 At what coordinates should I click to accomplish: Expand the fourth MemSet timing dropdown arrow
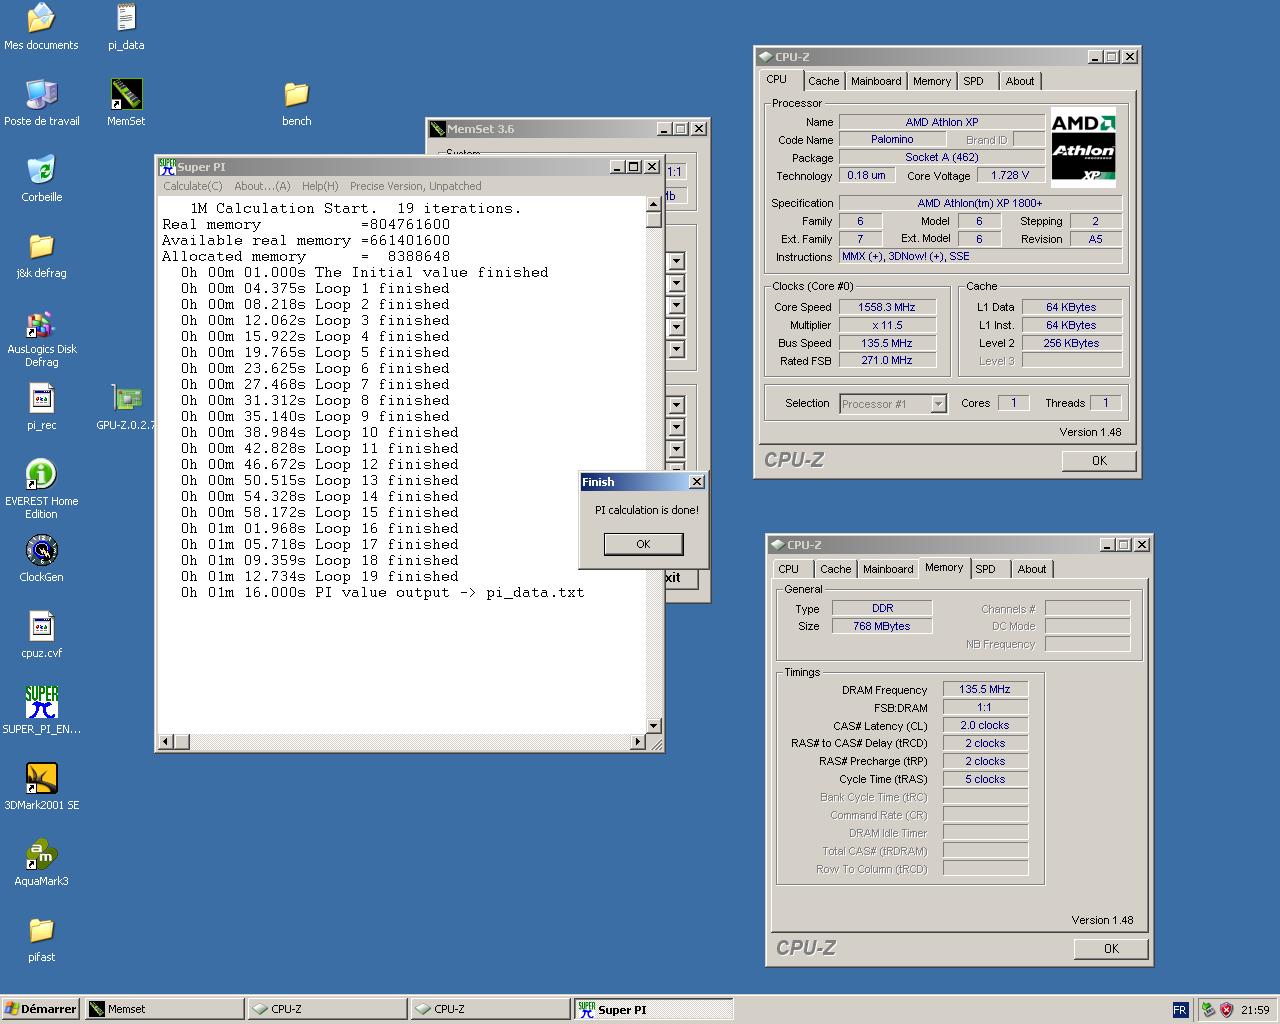click(676, 327)
